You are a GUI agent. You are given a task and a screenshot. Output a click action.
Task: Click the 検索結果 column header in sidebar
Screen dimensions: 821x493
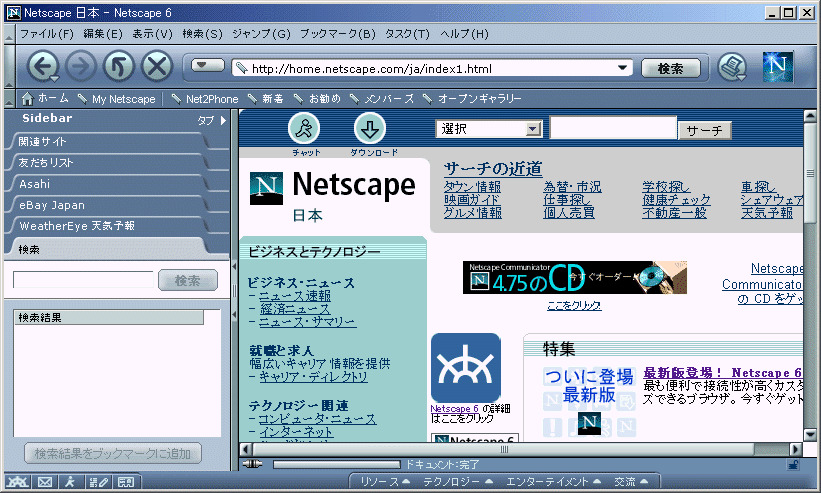point(109,318)
